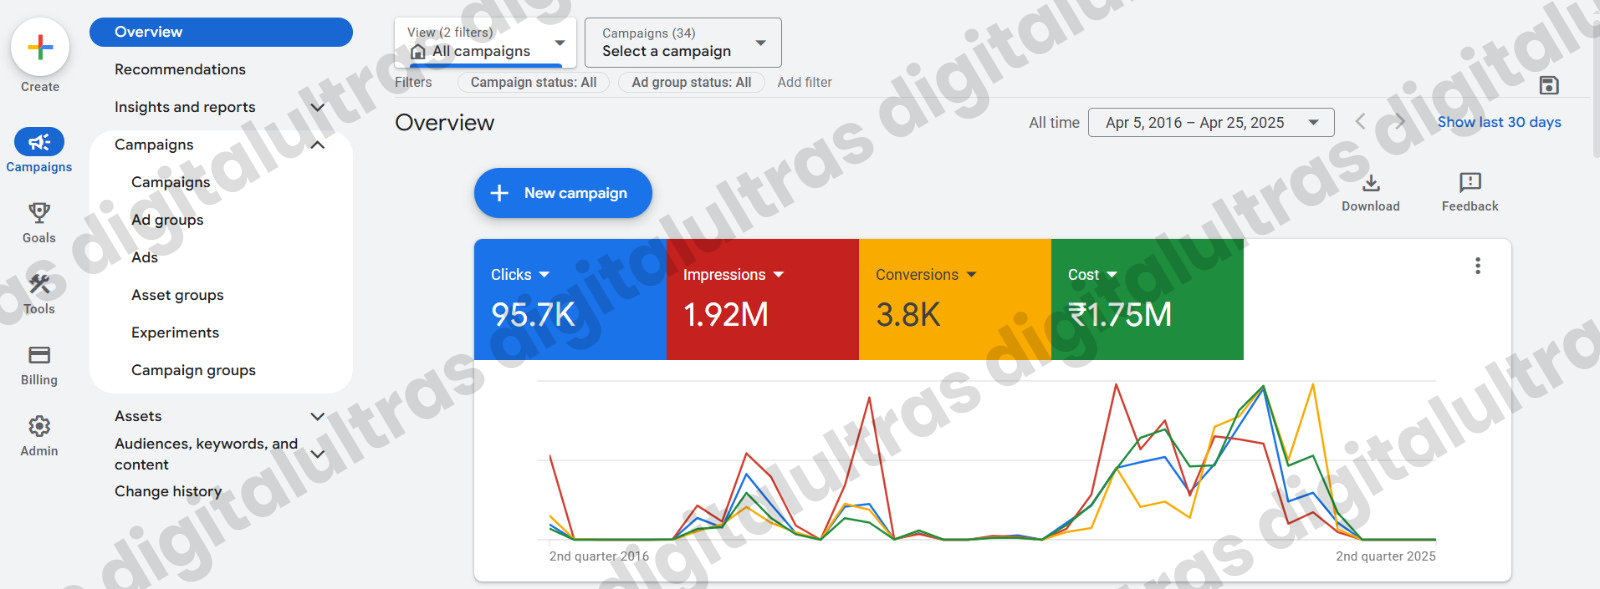Click Show last 30 days link
The image size is (1600, 589).
tap(1499, 122)
